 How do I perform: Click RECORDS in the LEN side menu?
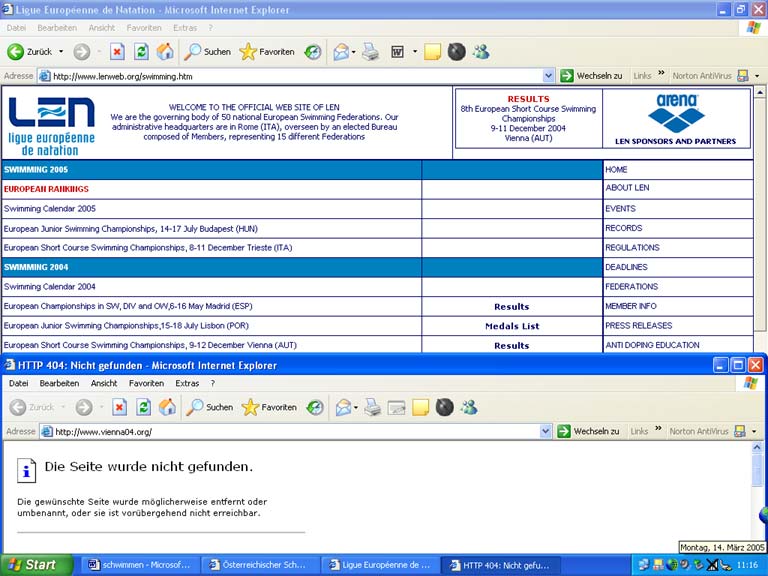624,228
